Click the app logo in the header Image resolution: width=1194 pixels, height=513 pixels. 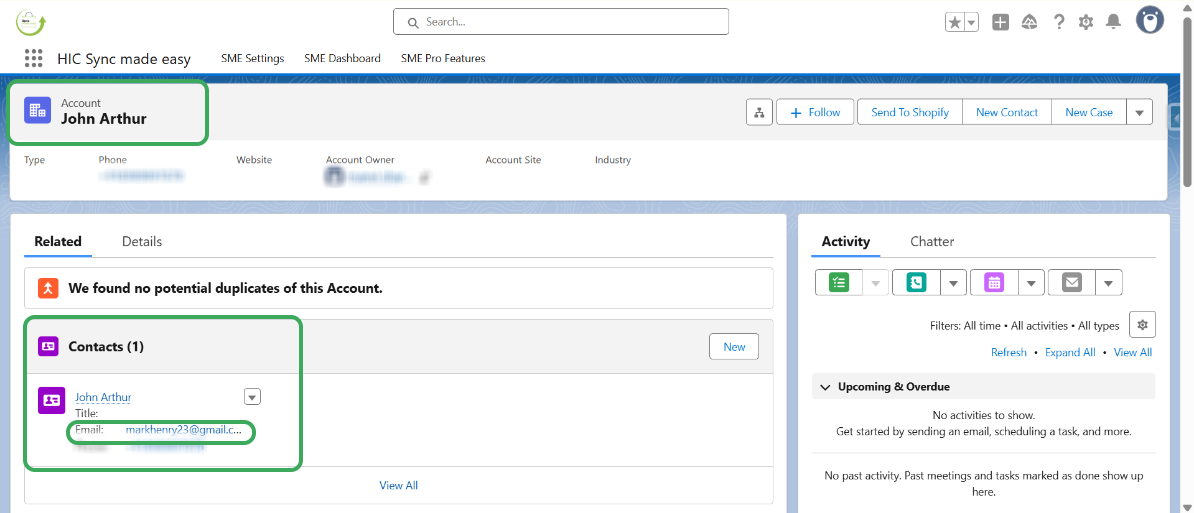(31, 23)
